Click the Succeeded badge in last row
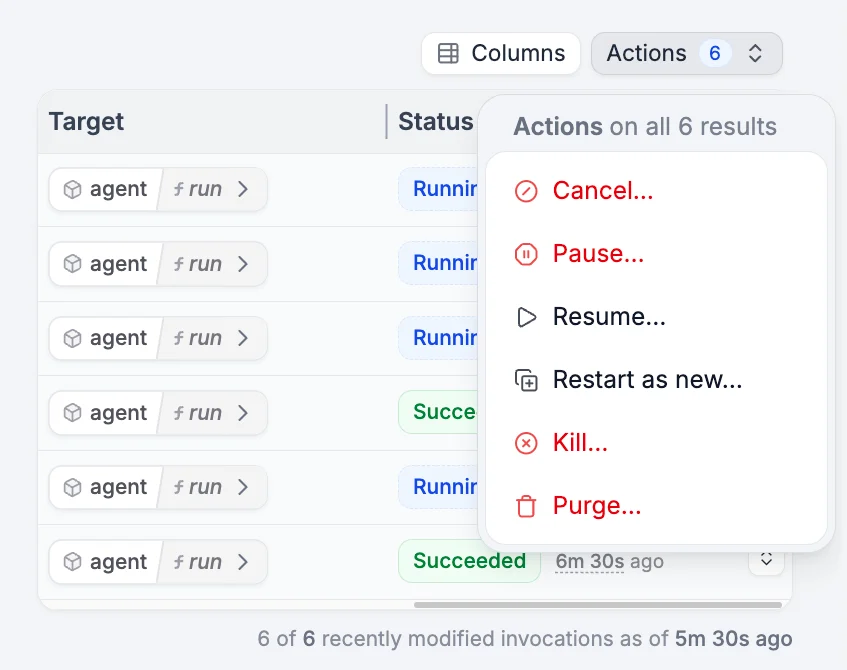Viewport: 847px width, 670px height. pyautogui.click(x=469, y=561)
